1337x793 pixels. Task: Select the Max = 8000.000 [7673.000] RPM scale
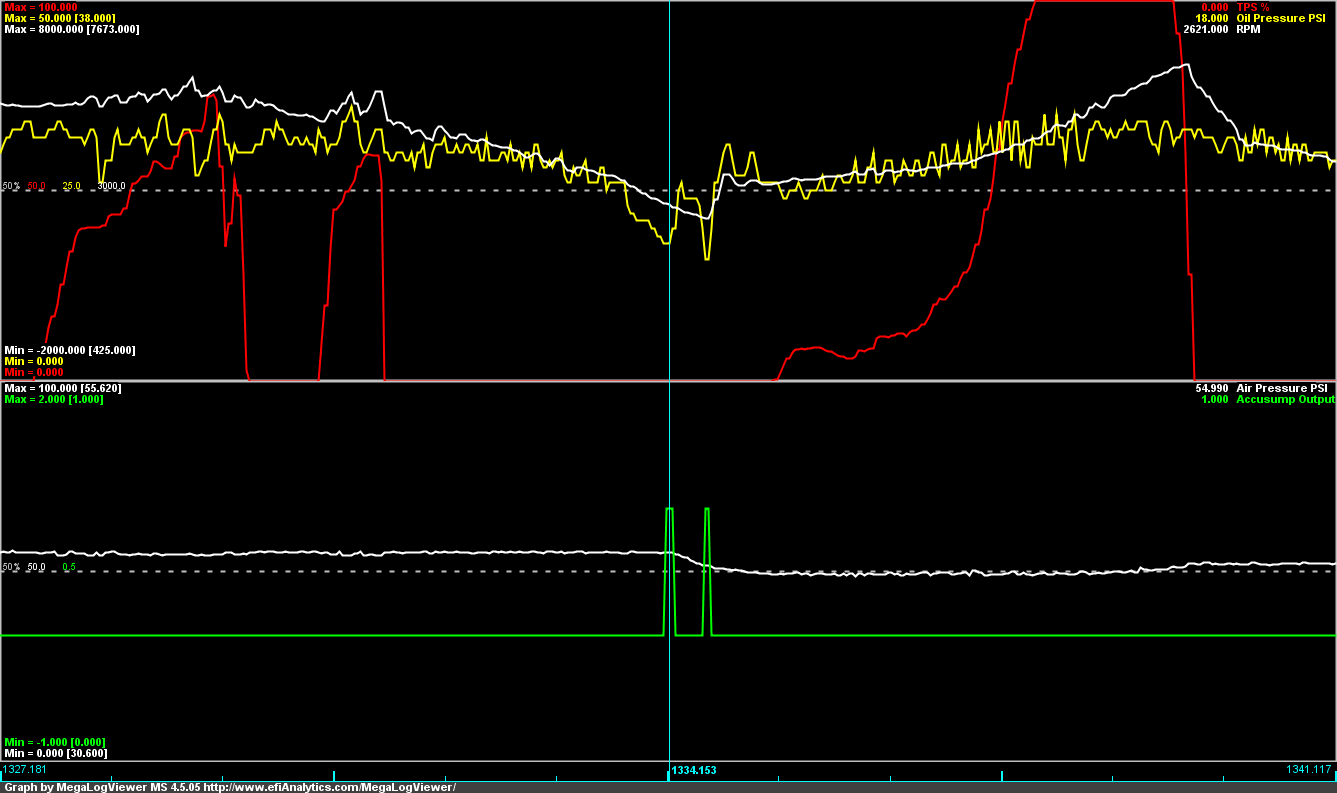[72, 30]
